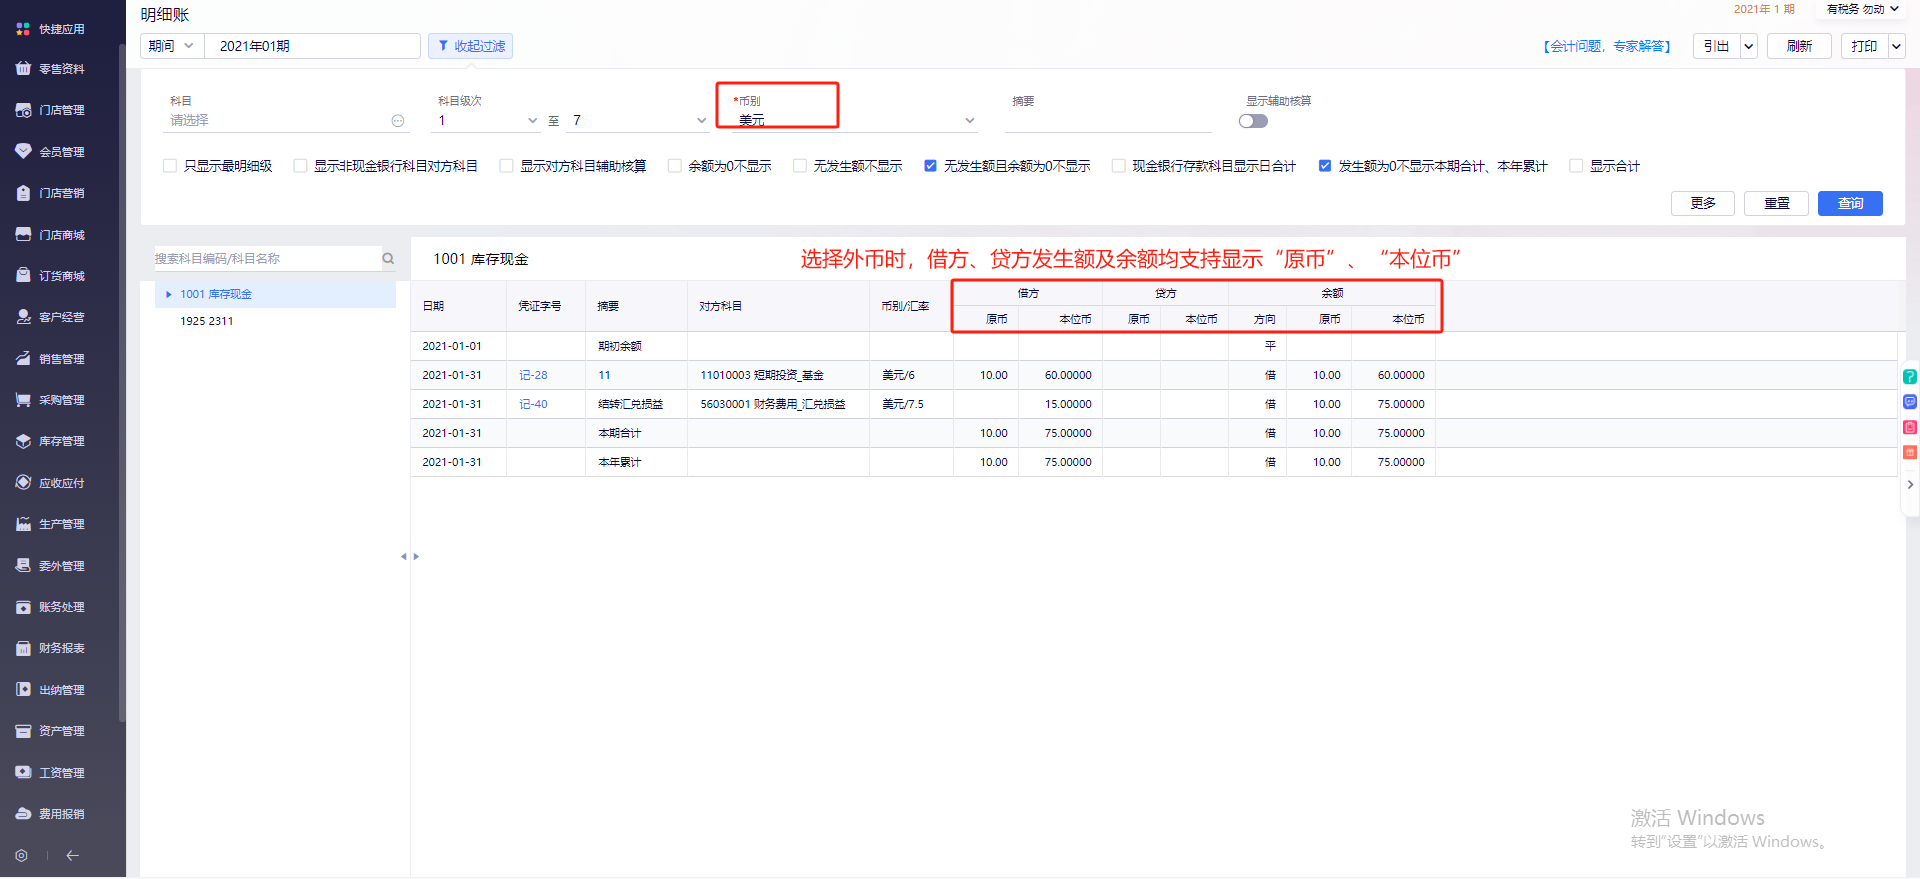Click the 采购管理 cart icon
The width and height of the screenshot is (1920, 879).
[23, 400]
